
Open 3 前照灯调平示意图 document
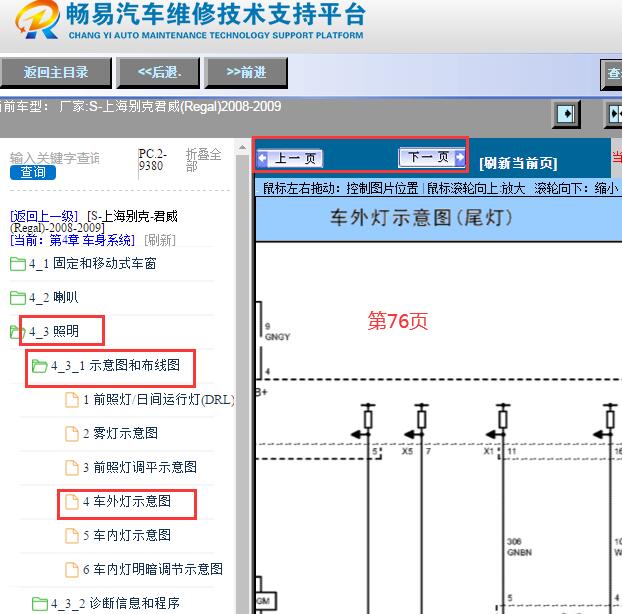point(140,467)
